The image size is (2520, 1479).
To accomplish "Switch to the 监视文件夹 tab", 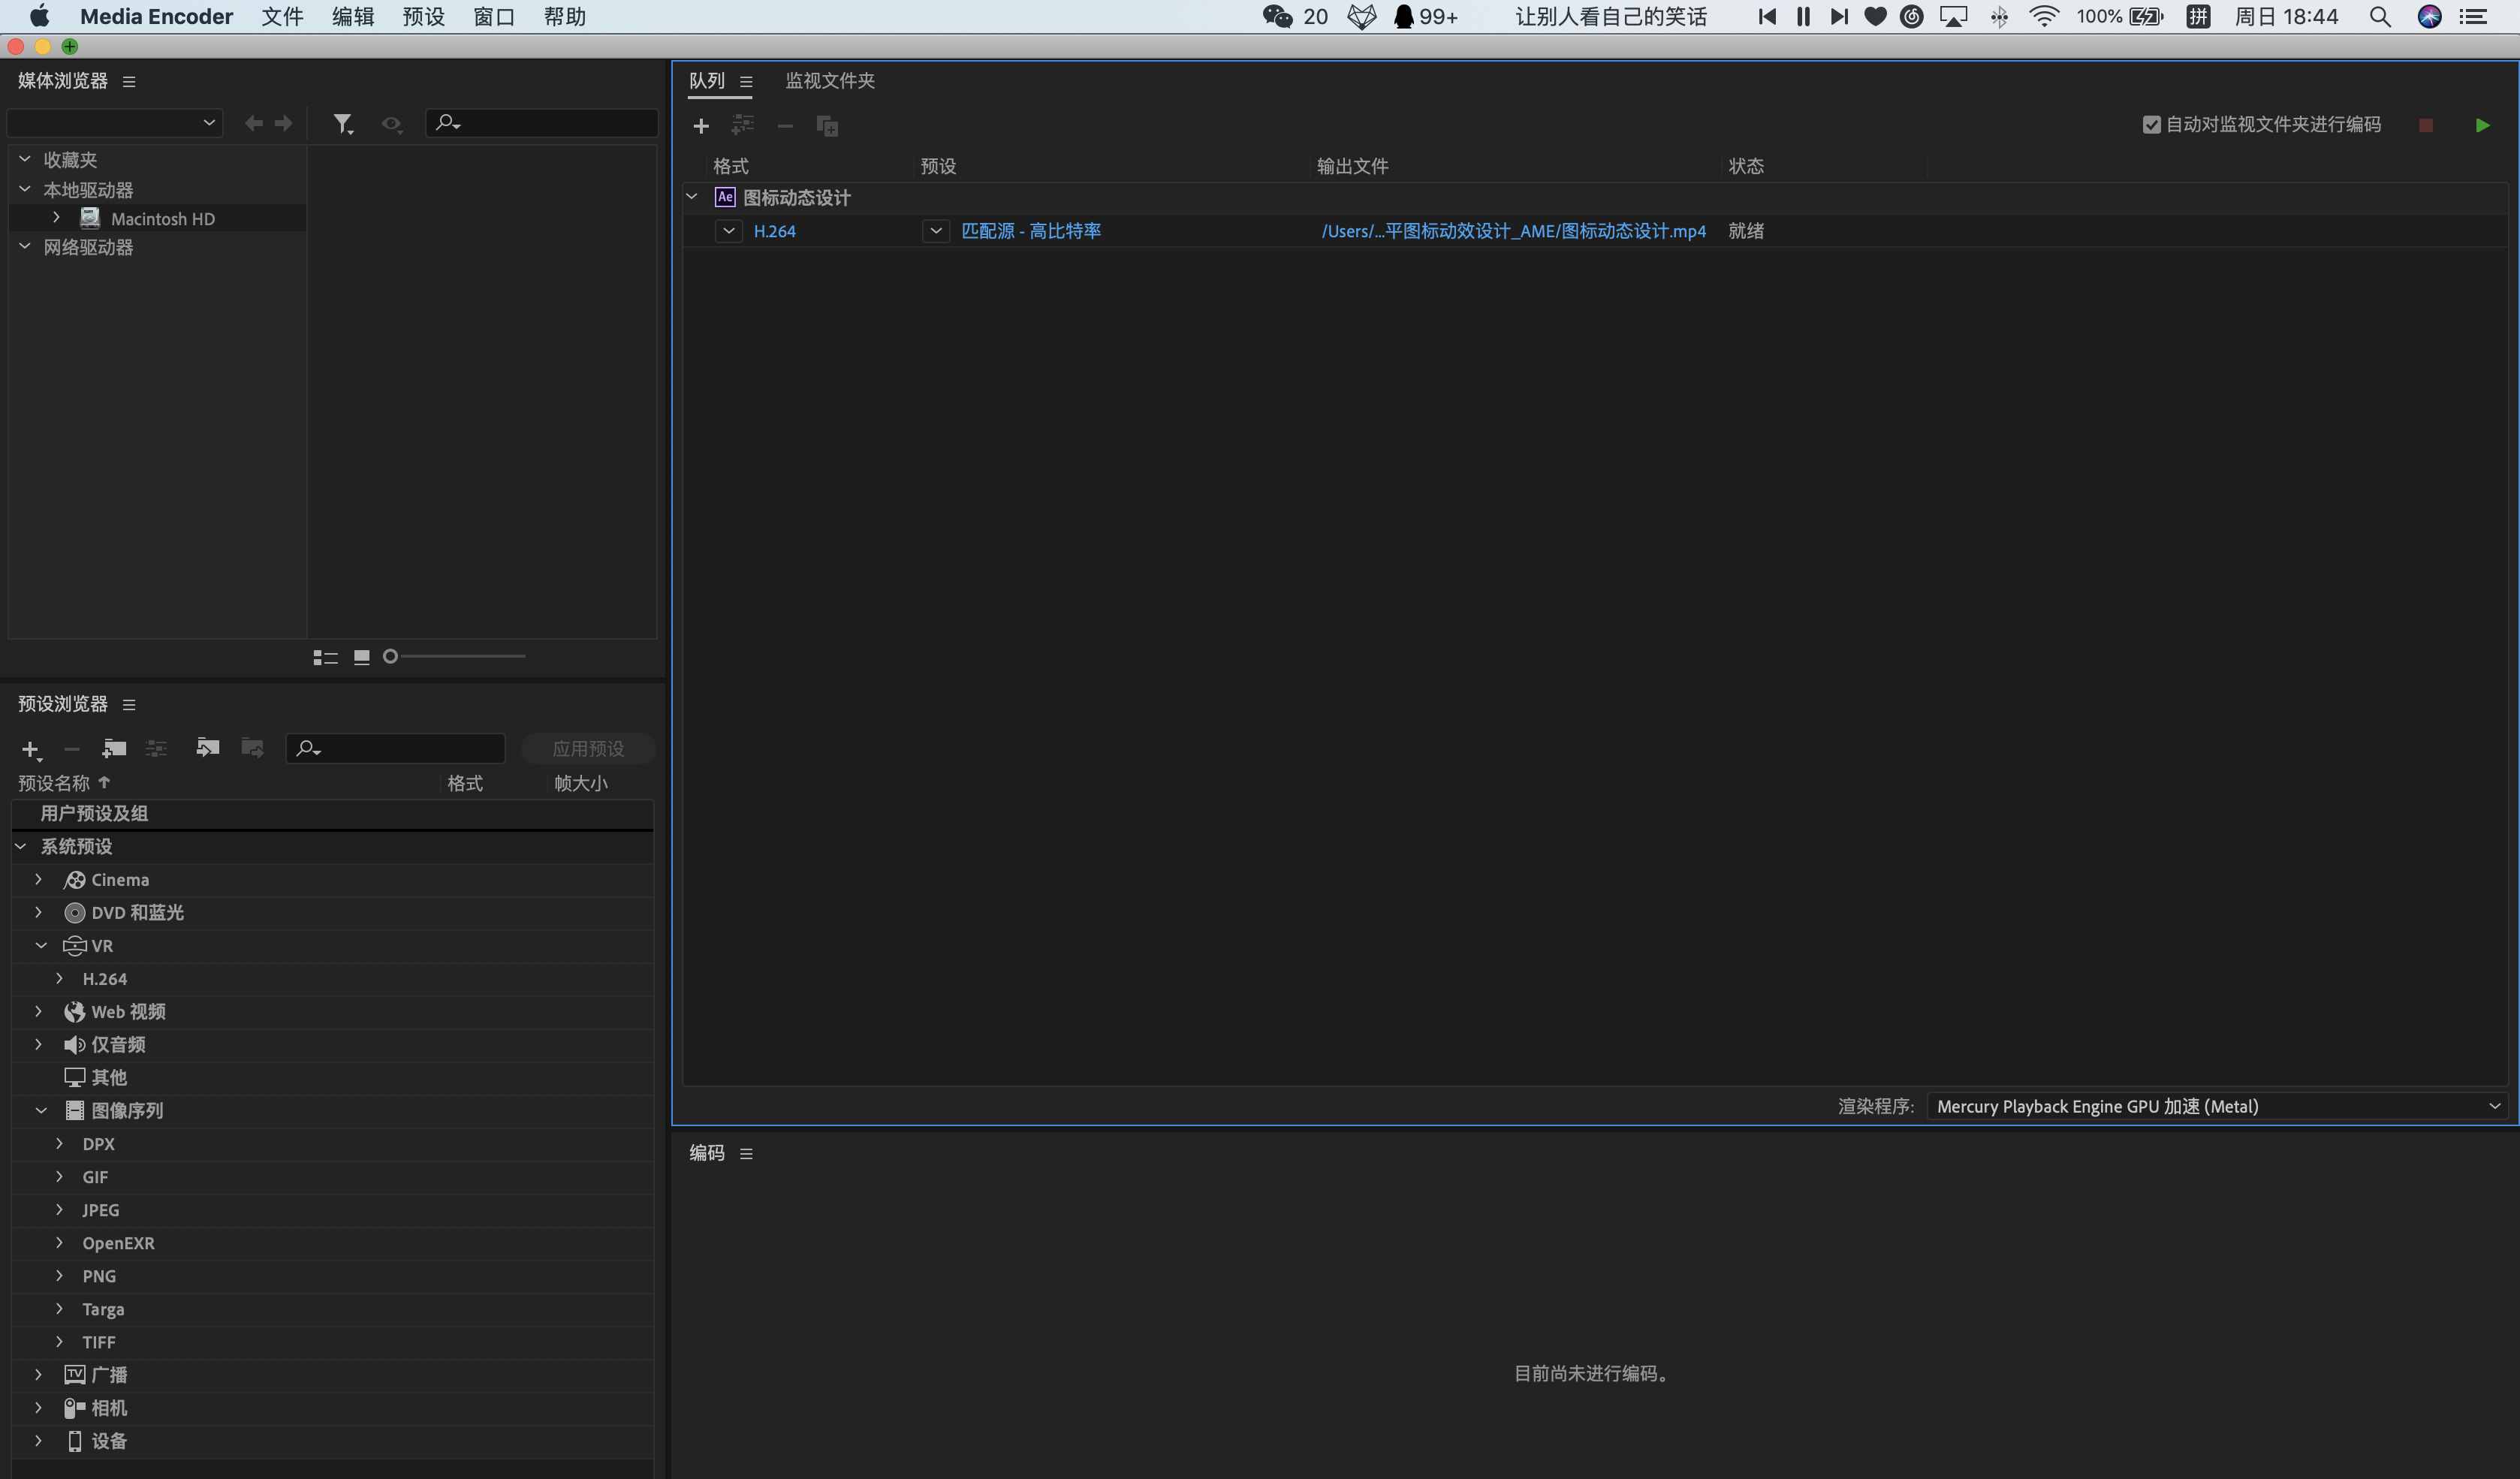I will tap(830, 81).
